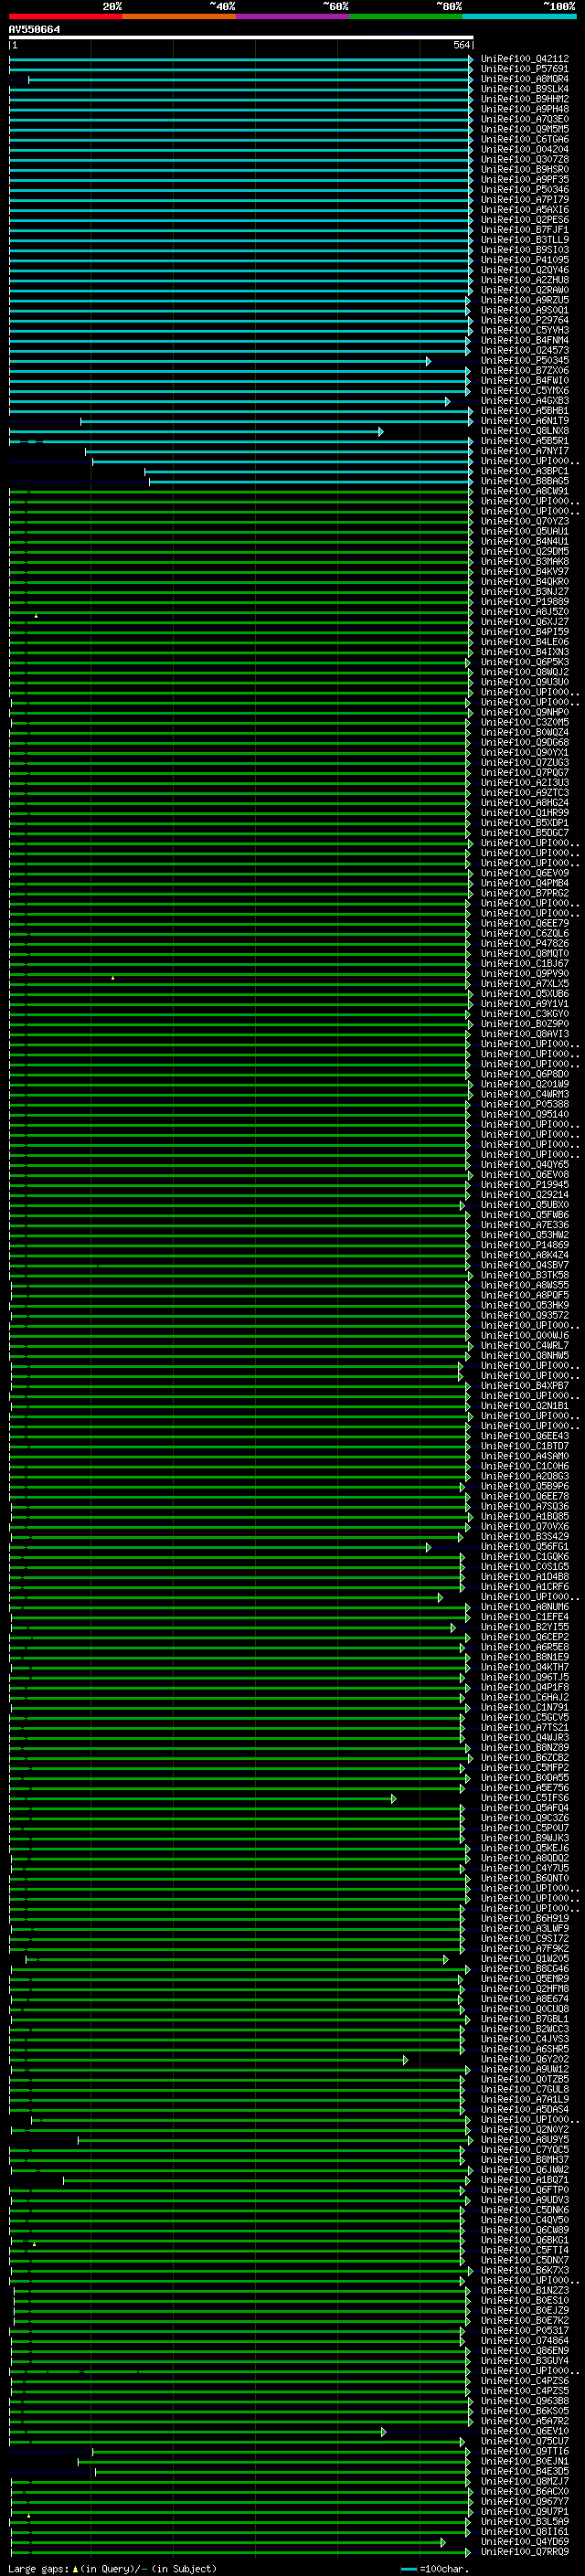The image size is (585, 2576).
Task: Select the UniRef100_P41095 entry
Action: coord(524,260)
